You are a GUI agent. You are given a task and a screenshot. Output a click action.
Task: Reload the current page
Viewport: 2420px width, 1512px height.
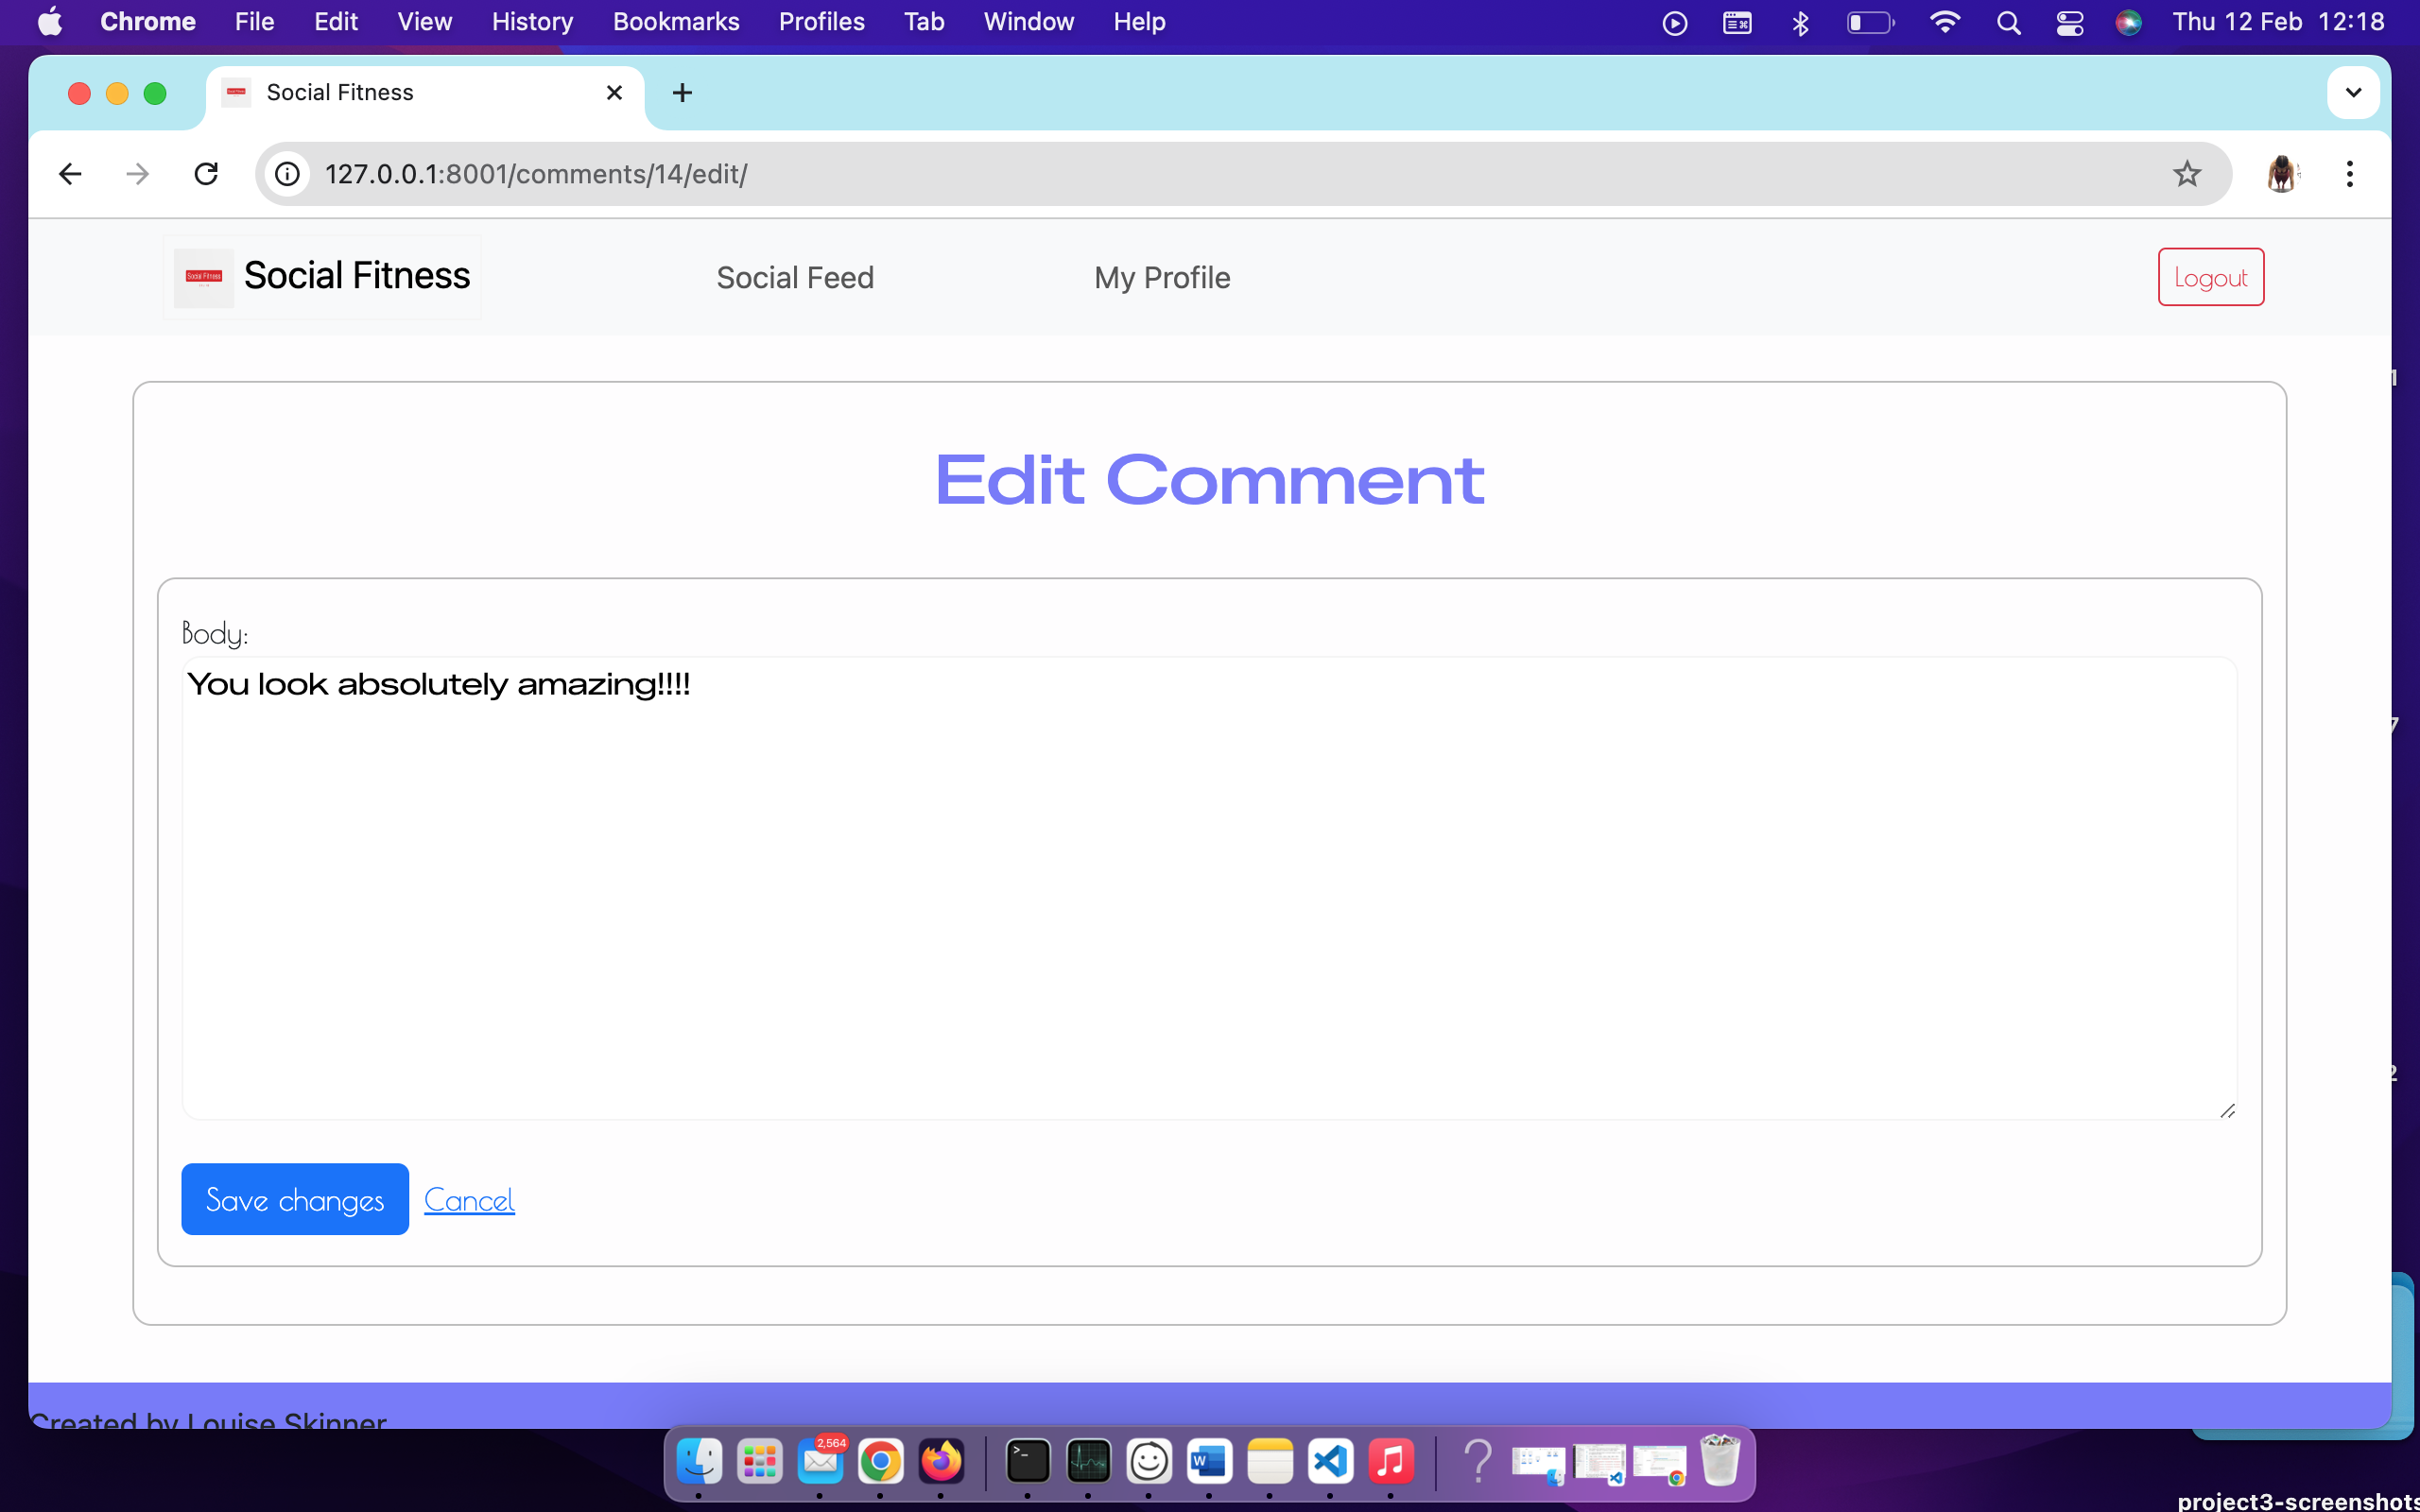click(206, 173)
